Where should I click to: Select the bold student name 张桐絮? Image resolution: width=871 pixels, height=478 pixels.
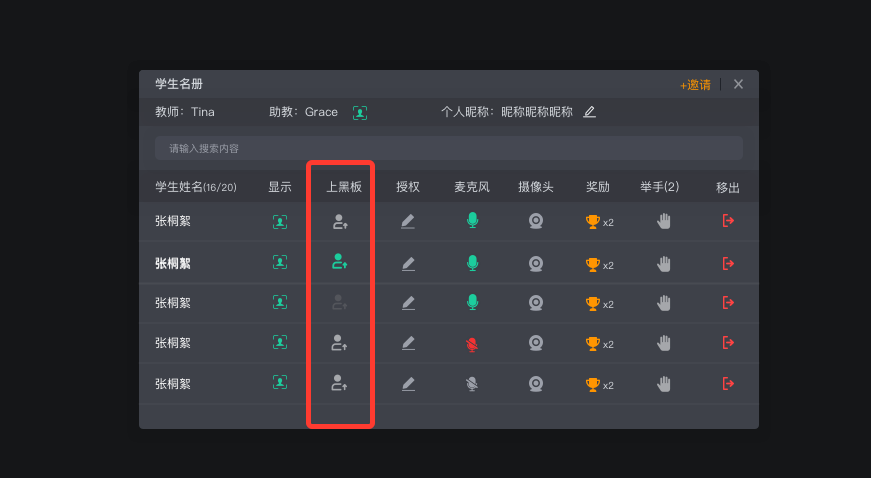[173, 263]
